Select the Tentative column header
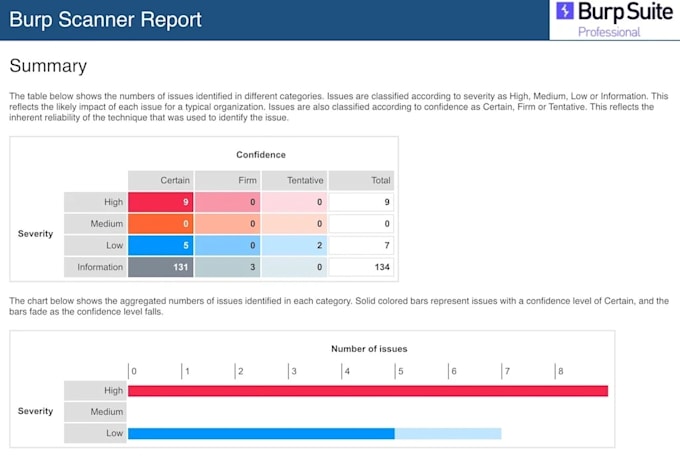This screenshot has height=460, width=680. (x=294, y=180)
